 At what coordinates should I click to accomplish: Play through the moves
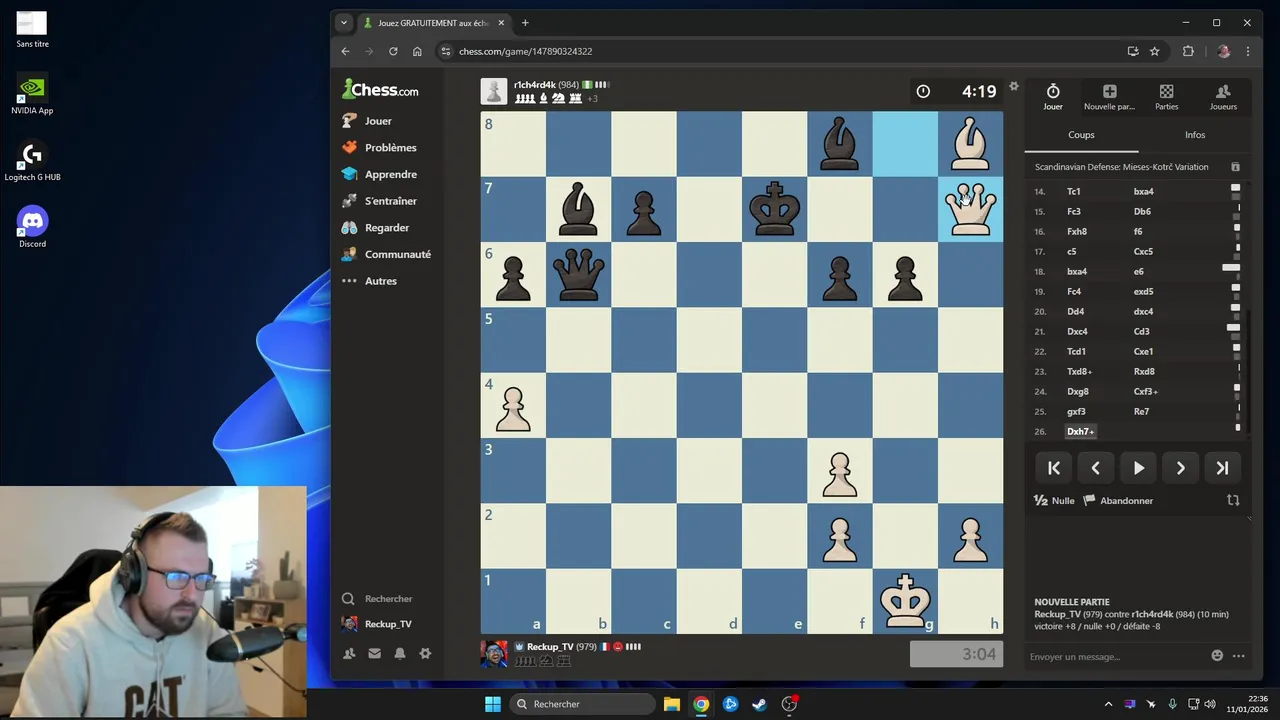click(x=1138, y=468)
